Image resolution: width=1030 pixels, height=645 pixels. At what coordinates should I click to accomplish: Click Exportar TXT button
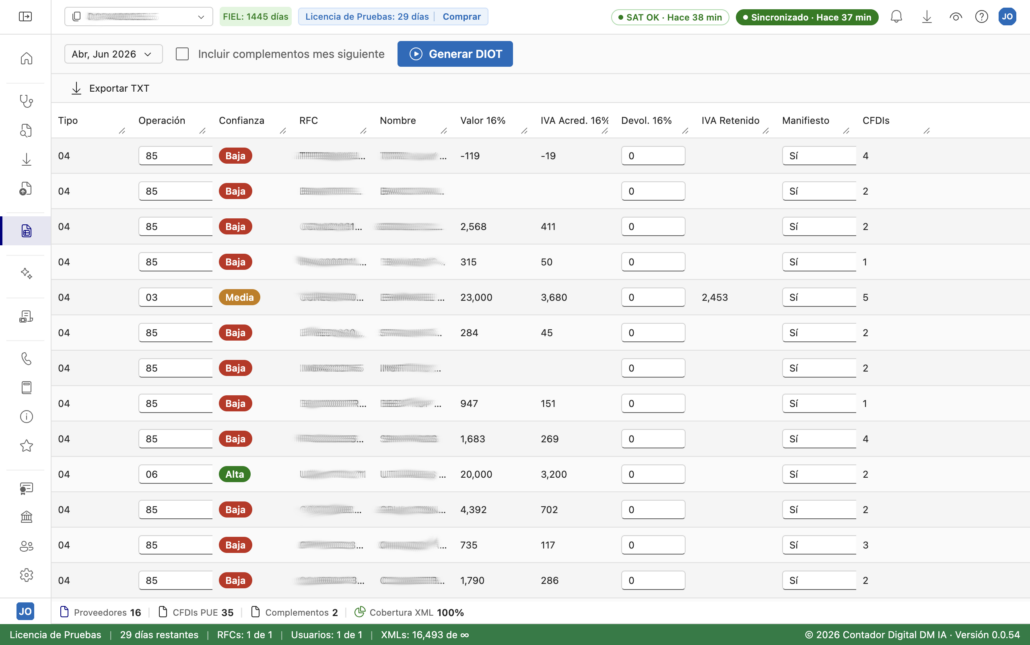(110, 88)
